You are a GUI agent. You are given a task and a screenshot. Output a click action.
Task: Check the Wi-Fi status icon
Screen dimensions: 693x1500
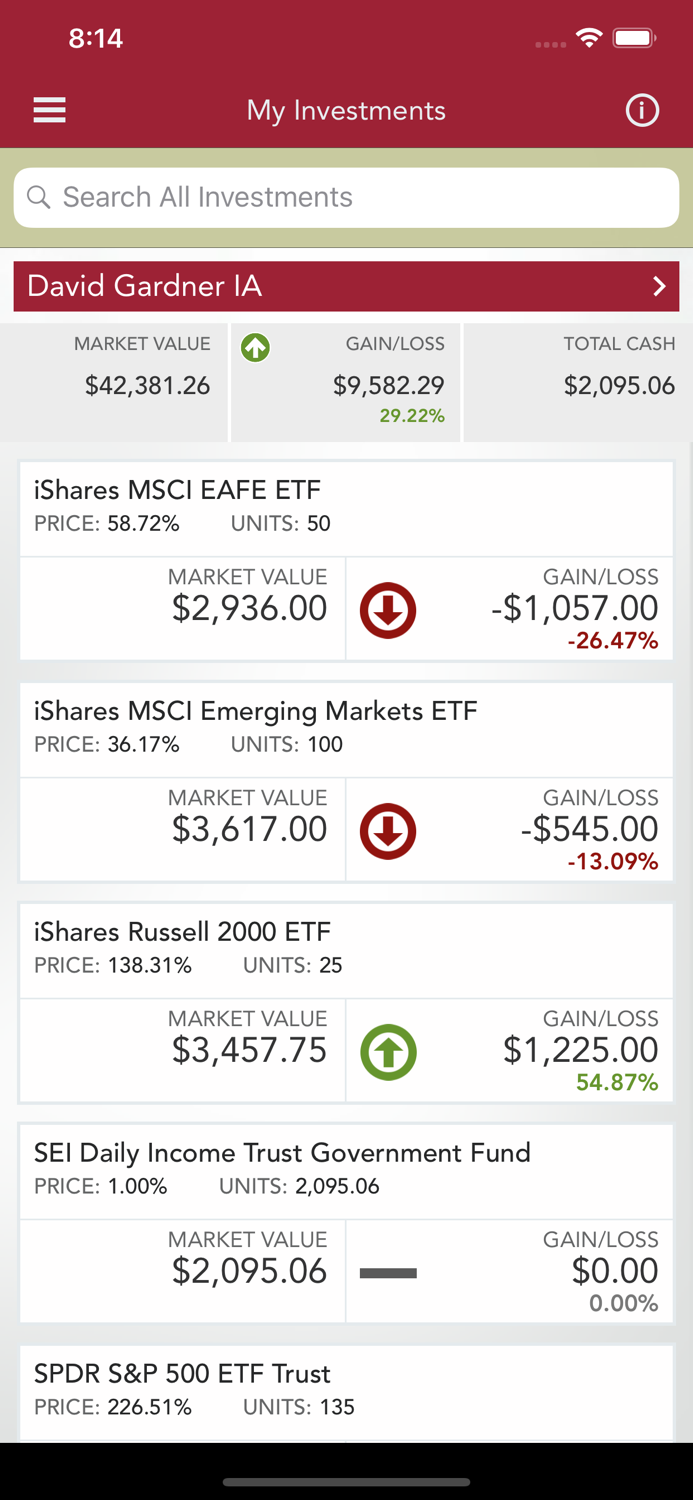(x=589, y=38)
